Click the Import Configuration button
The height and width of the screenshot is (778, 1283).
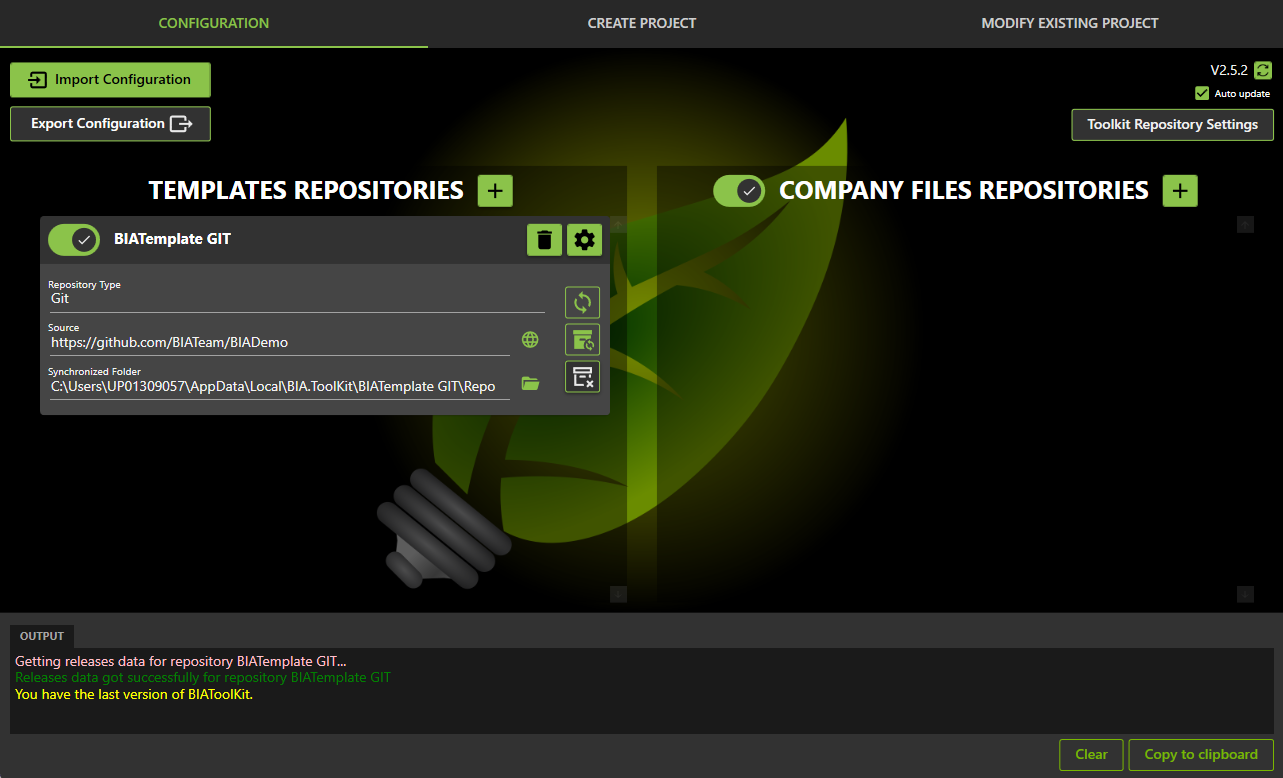110,80
